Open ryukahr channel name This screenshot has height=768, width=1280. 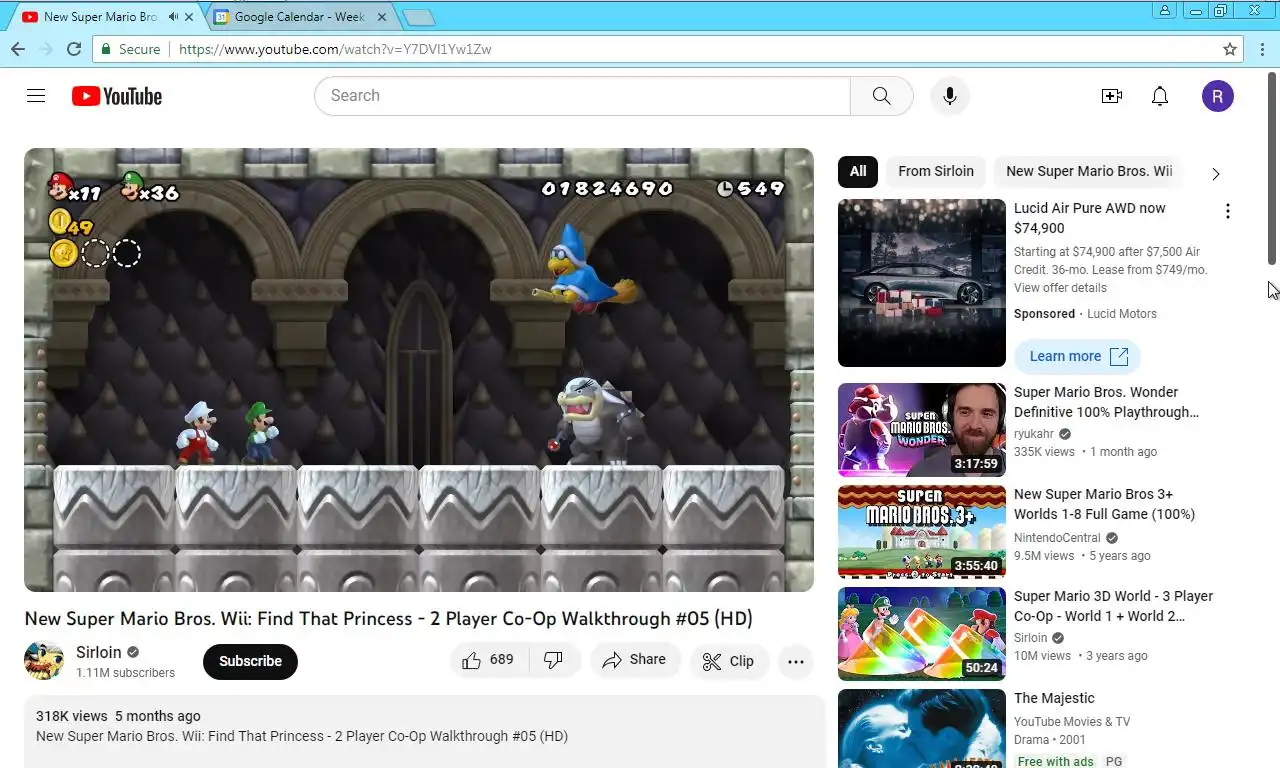[1034, 434]
